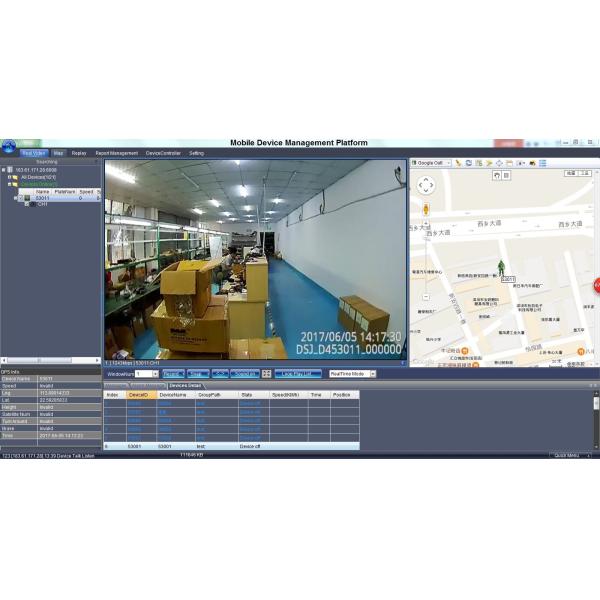Click the globe application logo

[x=8, y=147]
